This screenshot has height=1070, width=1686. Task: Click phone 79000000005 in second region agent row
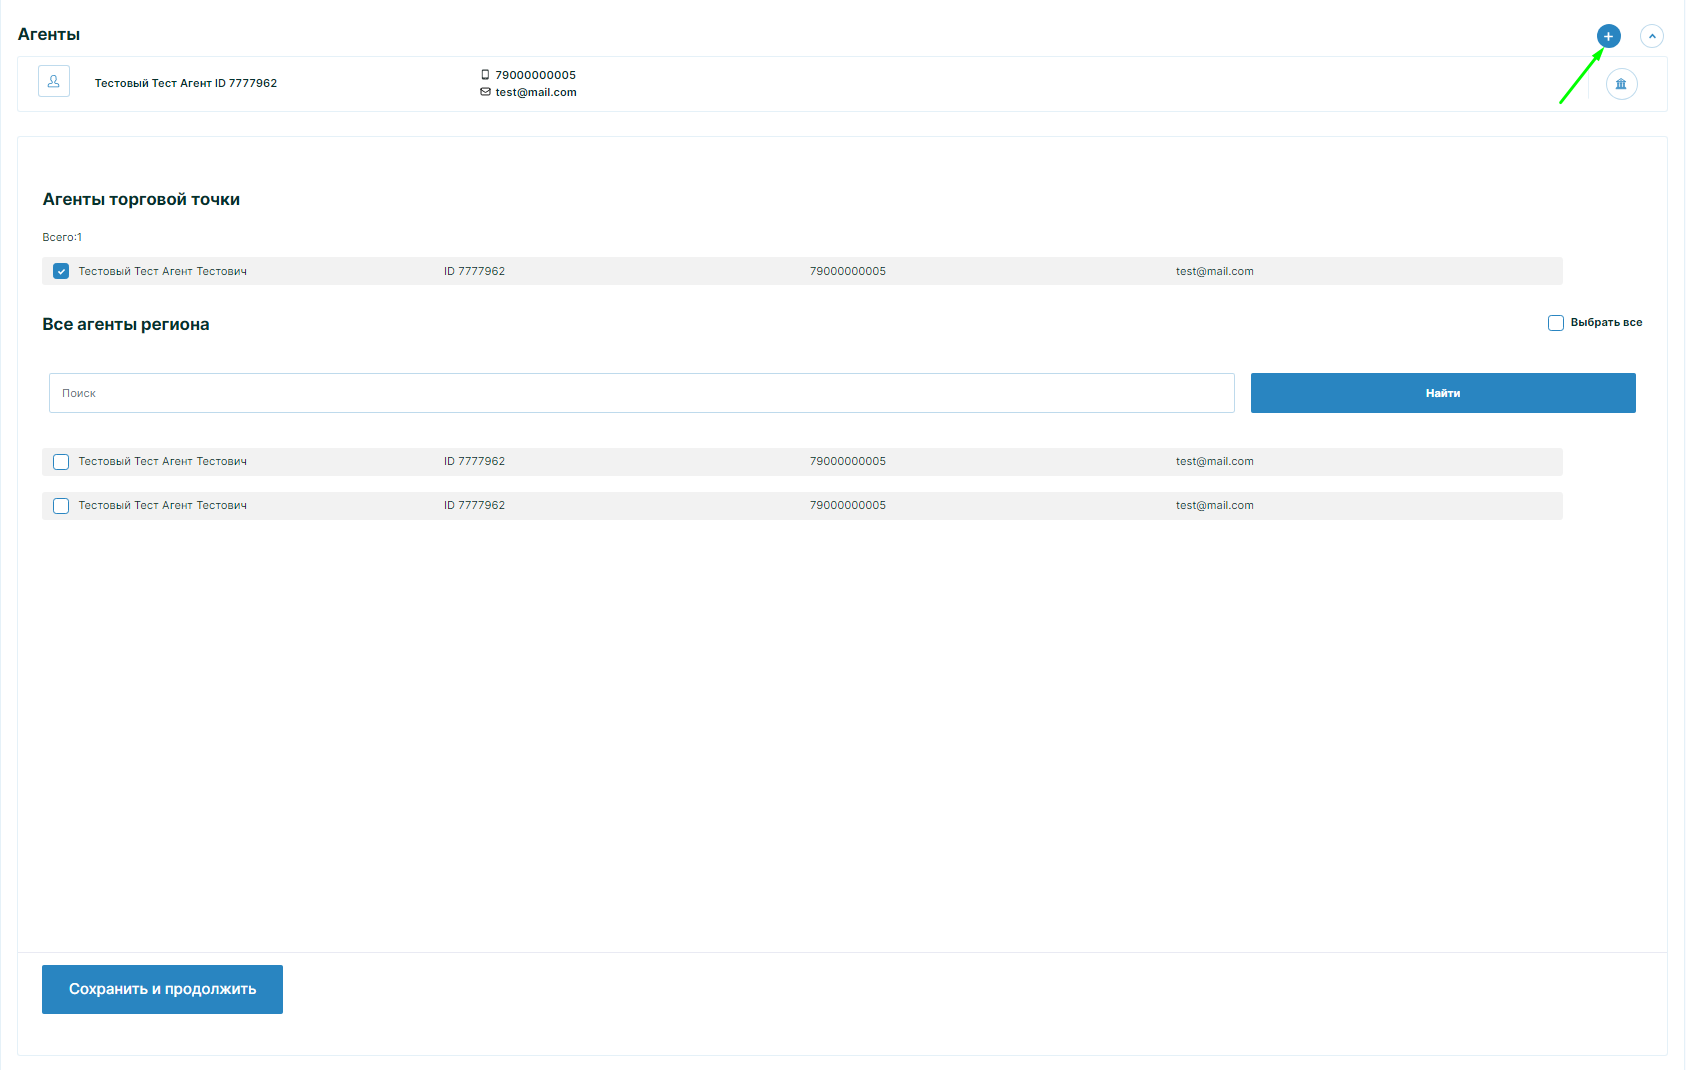coord(847,506)
